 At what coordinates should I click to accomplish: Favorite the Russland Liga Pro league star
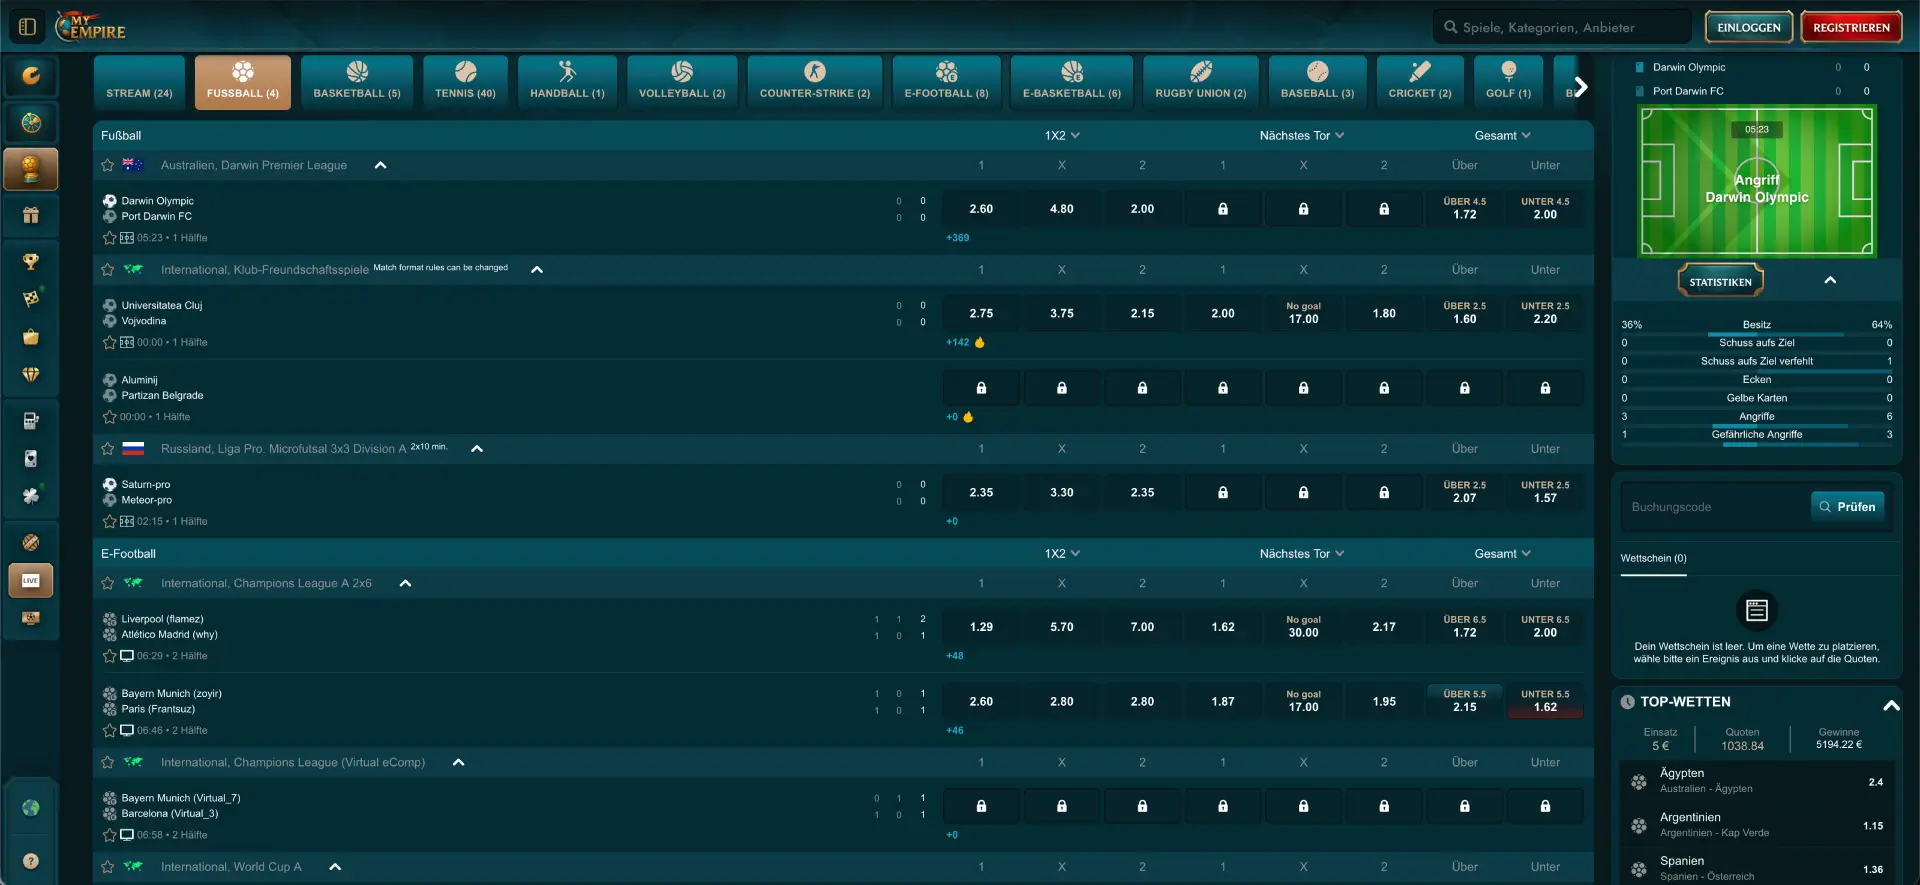(x=108, y=449)
